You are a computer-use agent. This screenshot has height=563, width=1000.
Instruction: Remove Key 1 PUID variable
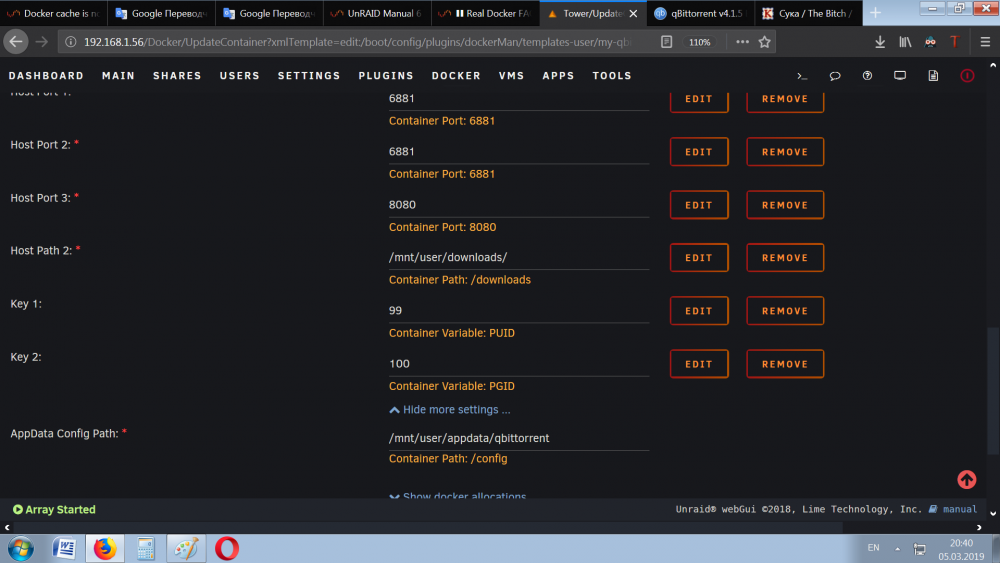[x=785, y=311]
